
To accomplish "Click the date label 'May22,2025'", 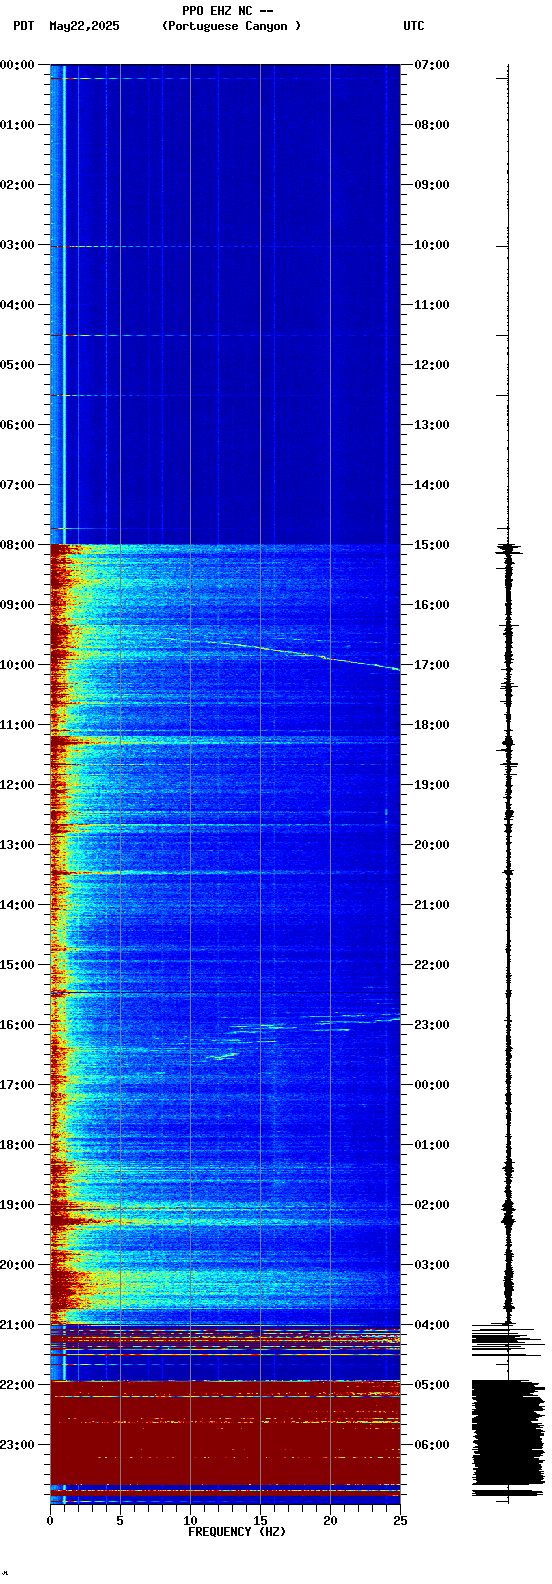I will click(x=84, y=26).
